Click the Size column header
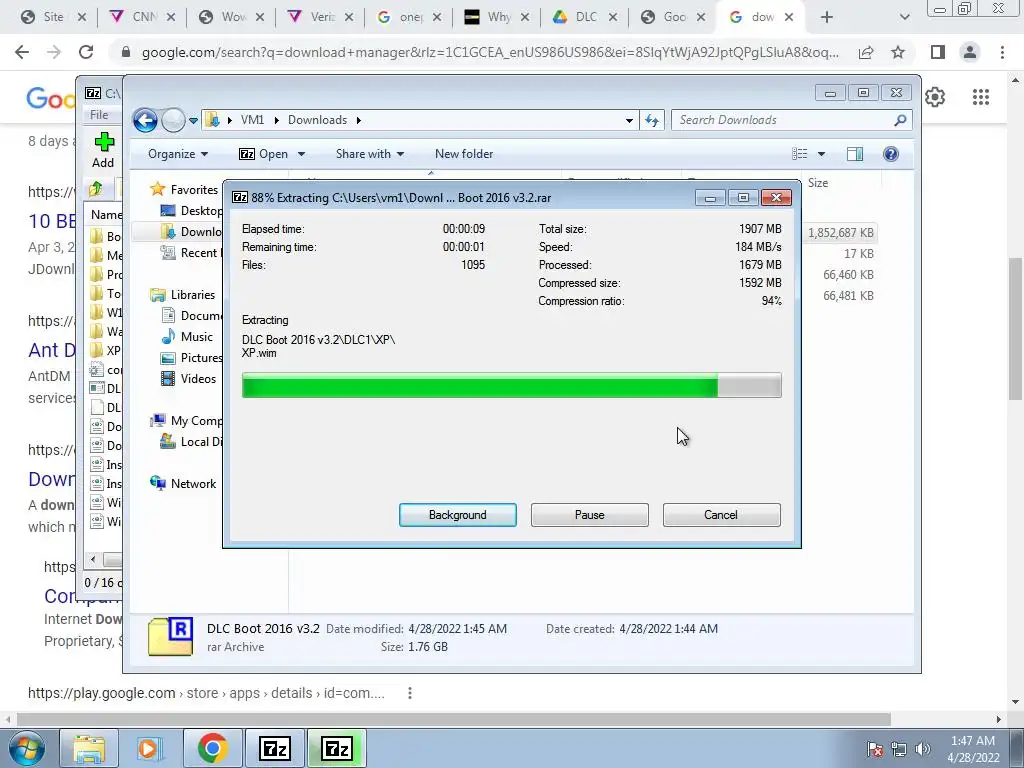 click(818, 183)
